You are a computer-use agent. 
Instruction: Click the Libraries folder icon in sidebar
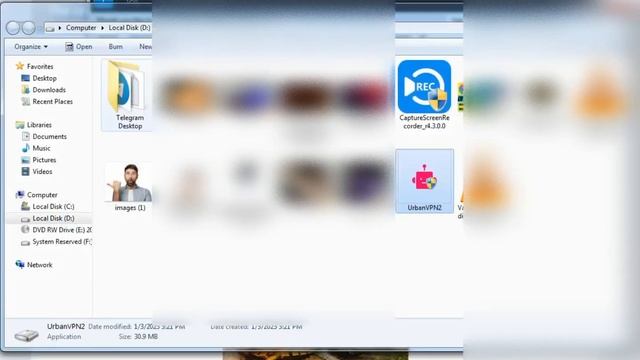20,125
